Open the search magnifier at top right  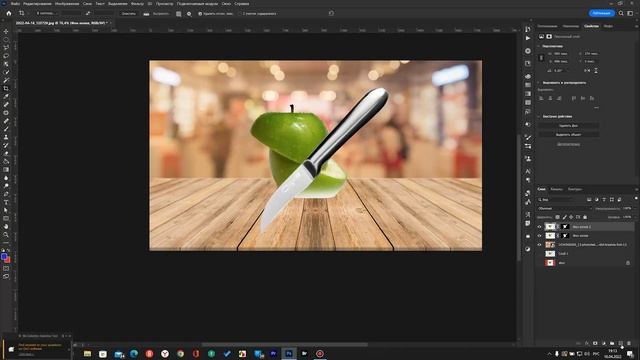point(621,13)
